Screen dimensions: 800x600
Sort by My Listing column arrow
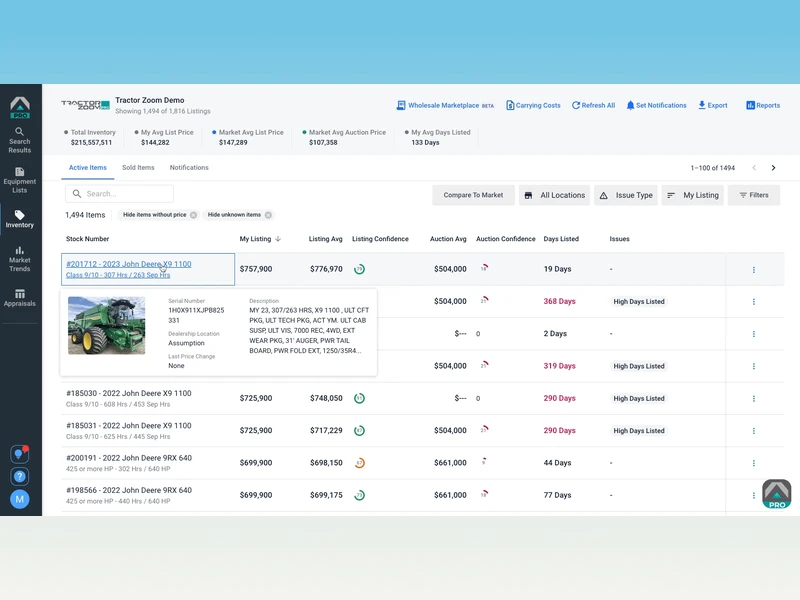click(x=278, y=239)
